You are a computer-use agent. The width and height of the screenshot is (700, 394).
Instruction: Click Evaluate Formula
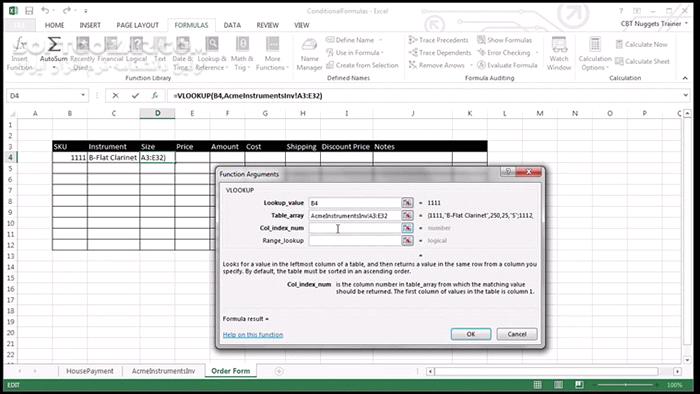(507, 65)
